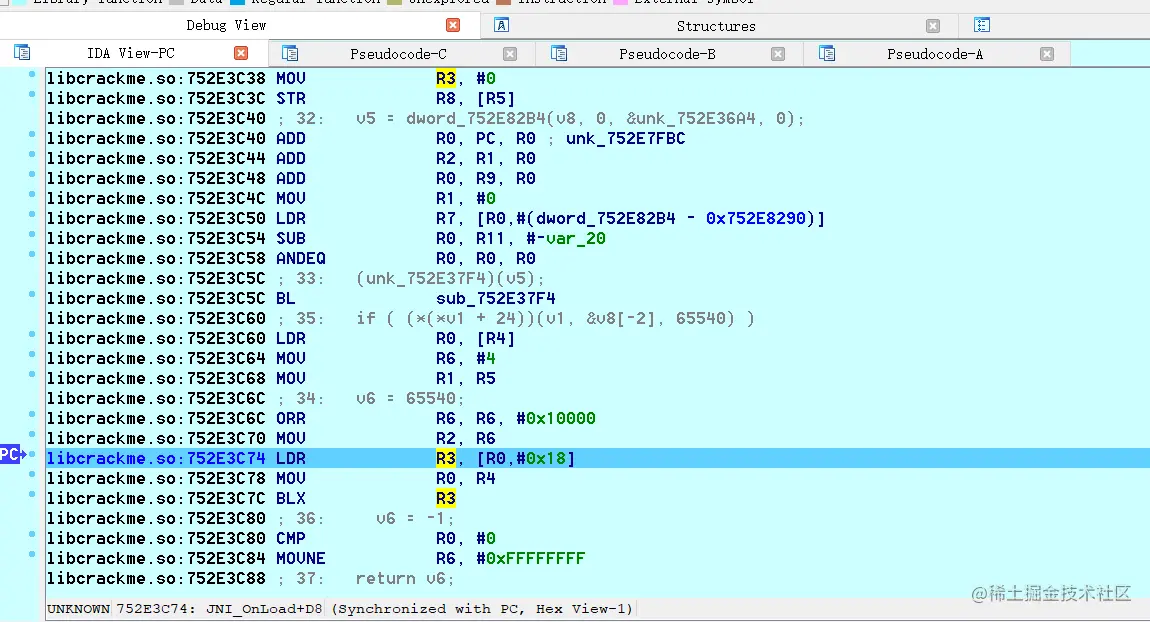Click the Pseudocode-A tab icon
Screen dimensions: 1150x622
click(x=827, y=54)
